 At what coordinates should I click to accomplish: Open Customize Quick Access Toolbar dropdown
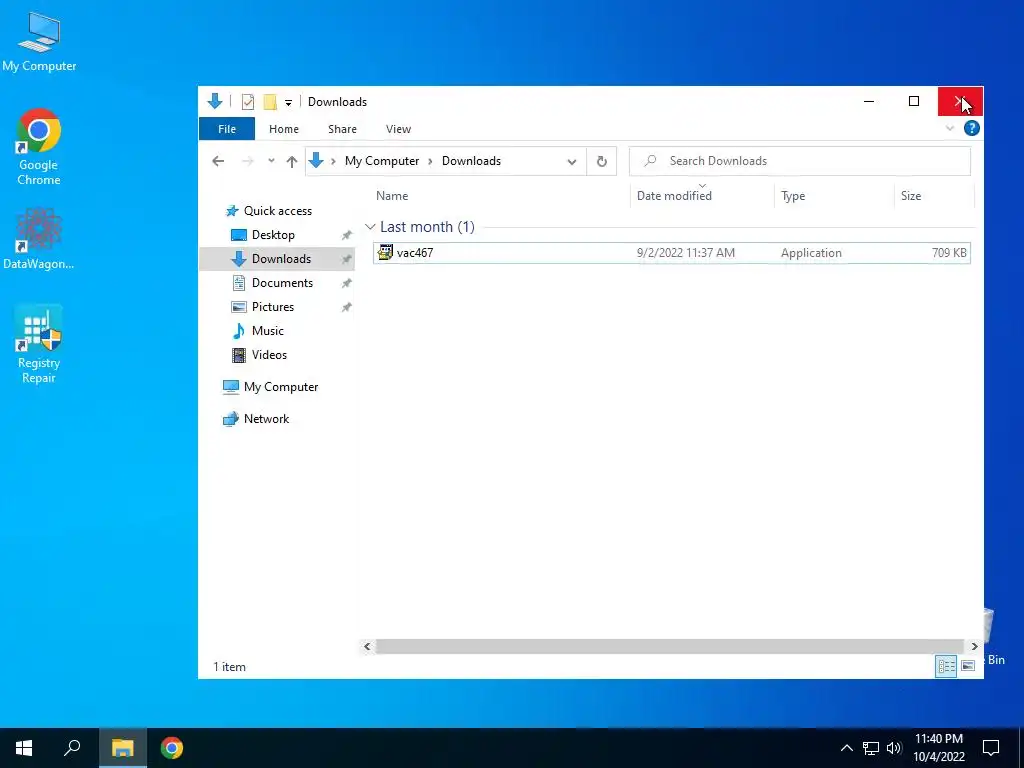click(288, 103)
